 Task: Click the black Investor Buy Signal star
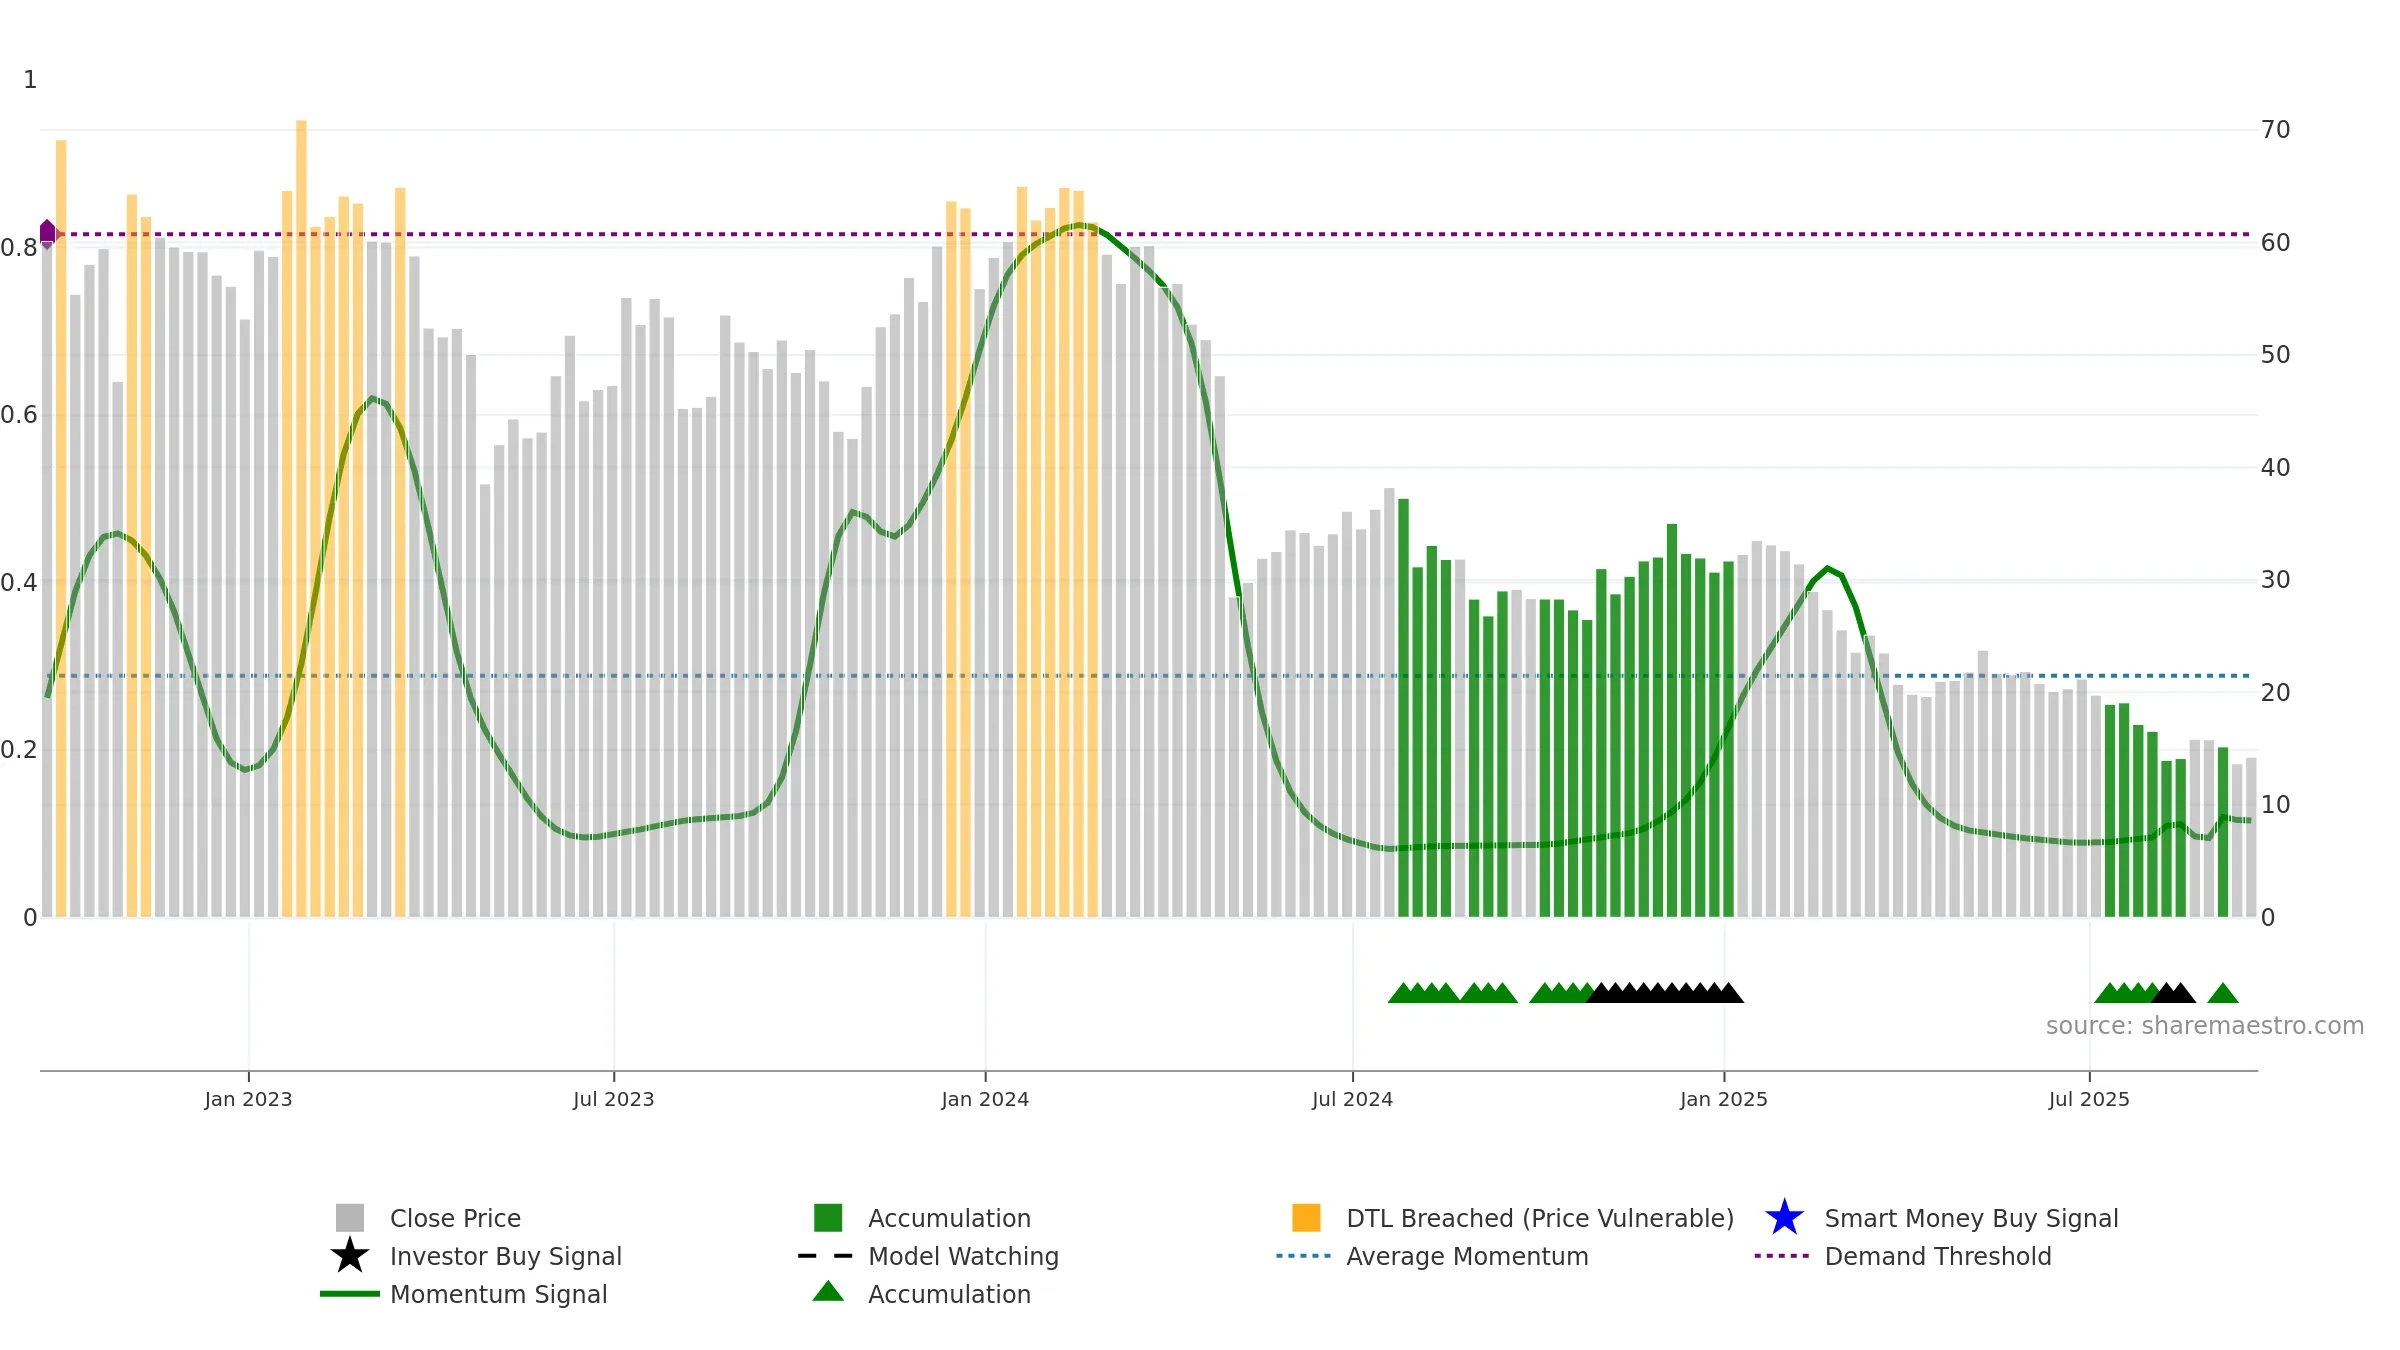[x=350, y=1256]
